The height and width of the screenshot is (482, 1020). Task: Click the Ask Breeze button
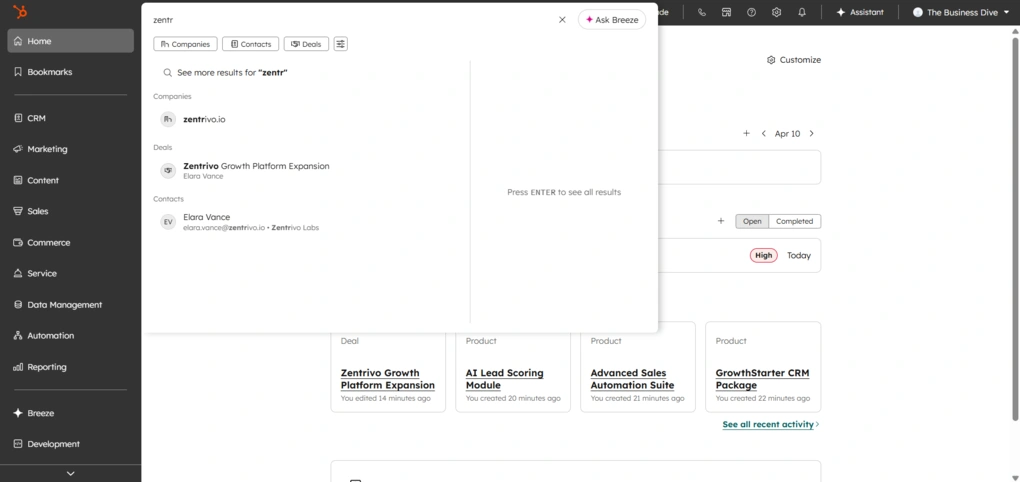coord(611,20)
